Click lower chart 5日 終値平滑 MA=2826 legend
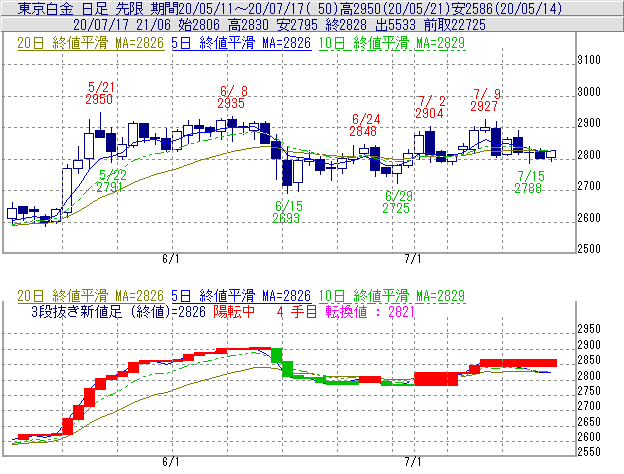Viewport: 624px width, 474px height. [241, 296]
